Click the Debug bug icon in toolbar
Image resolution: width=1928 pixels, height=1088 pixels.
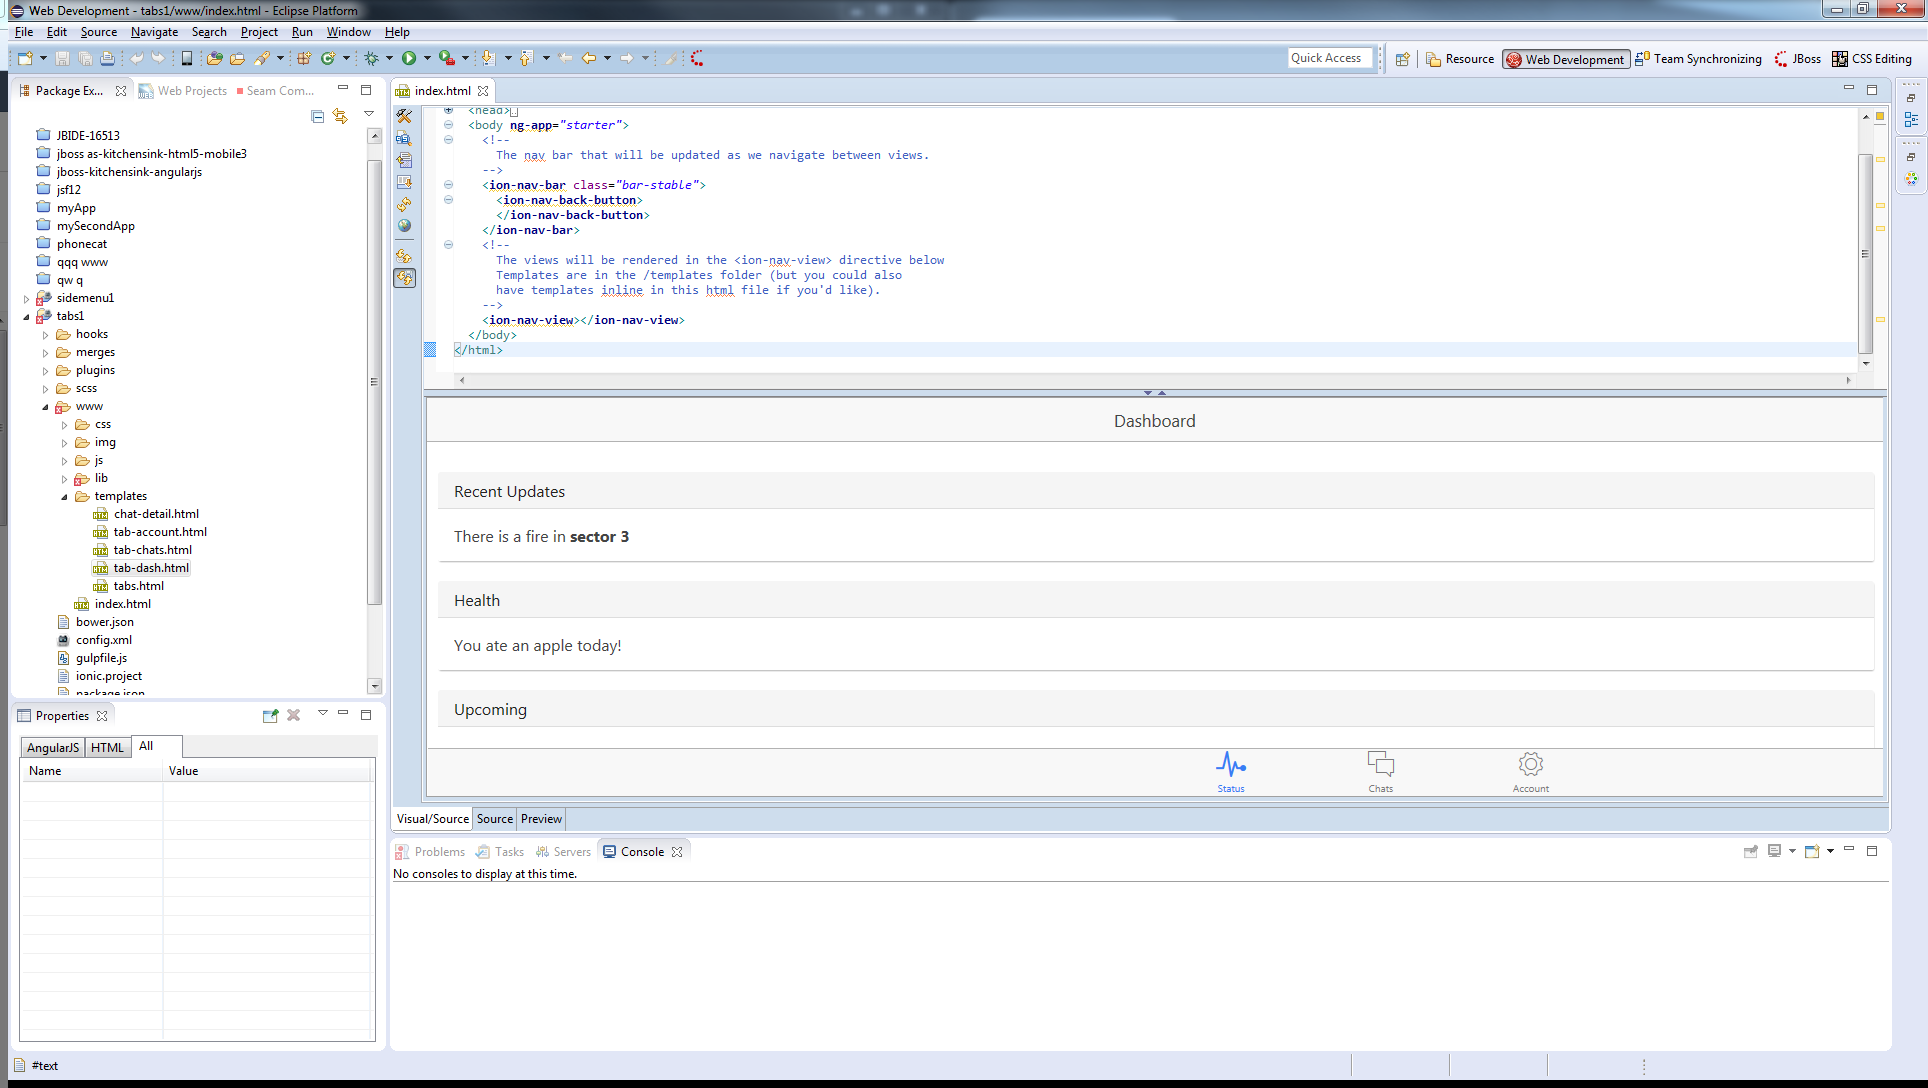coord(371,58)
